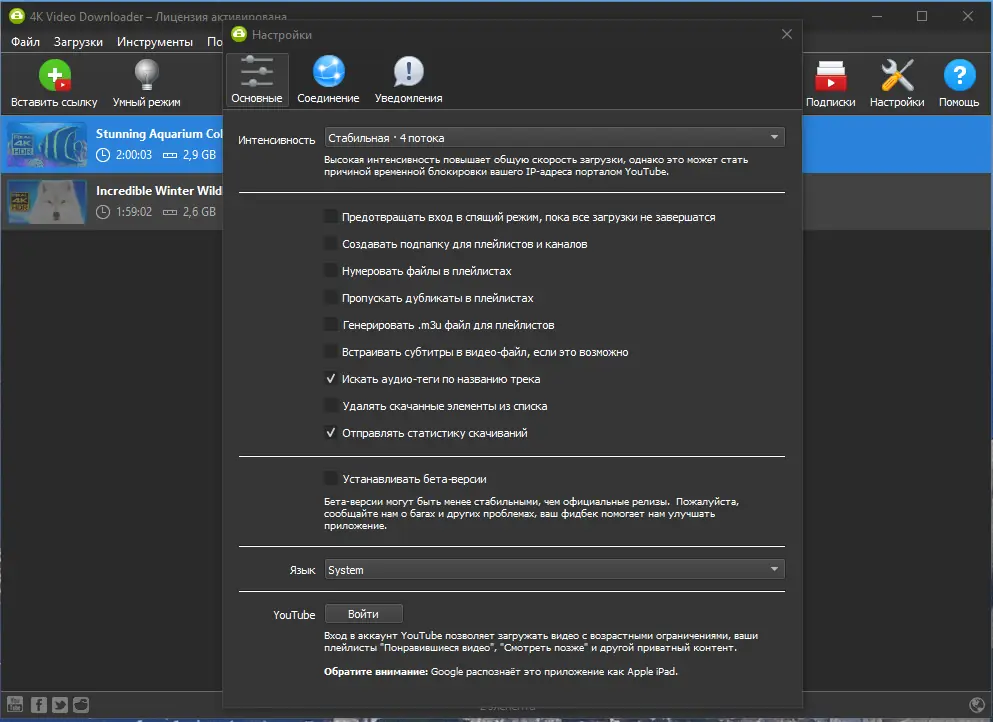Select Stunning Aquarium video thumbnail
This screenshot has width=993, height=722.
47,144
